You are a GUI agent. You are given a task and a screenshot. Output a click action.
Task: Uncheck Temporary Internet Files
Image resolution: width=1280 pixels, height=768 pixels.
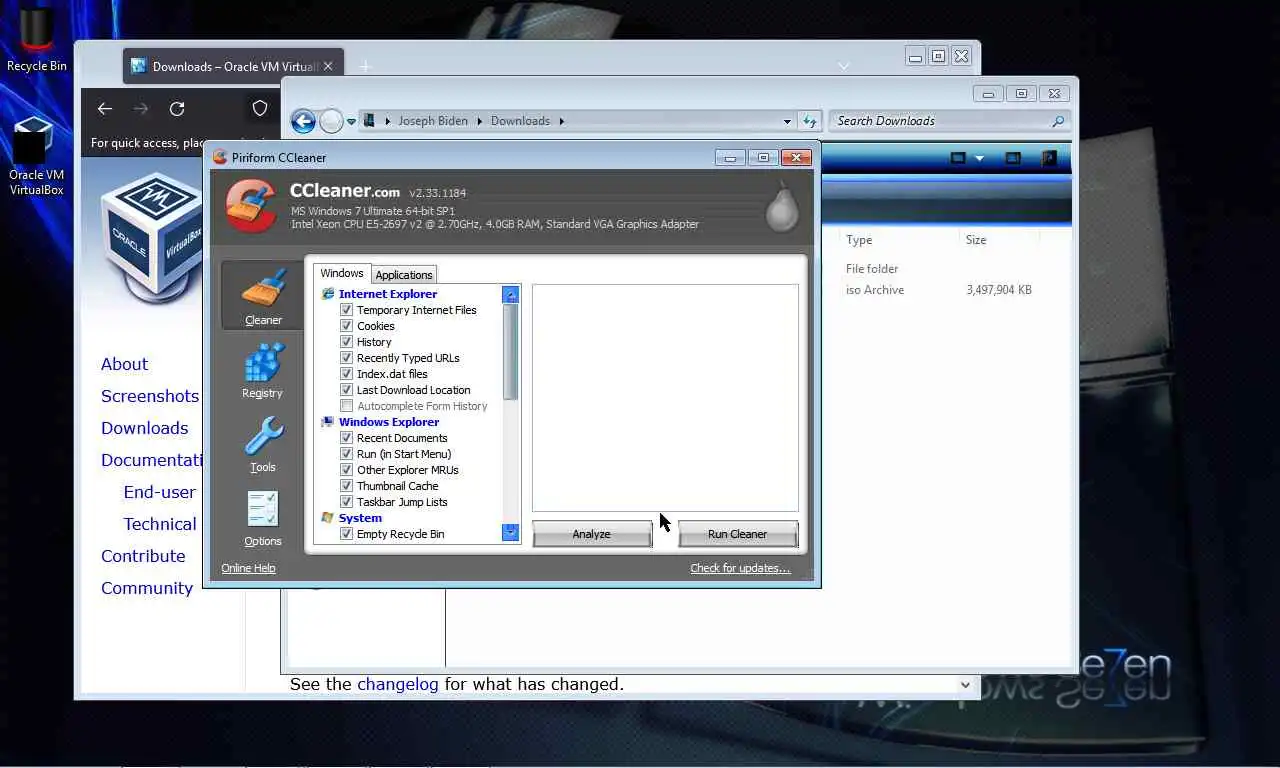[347, 310]
